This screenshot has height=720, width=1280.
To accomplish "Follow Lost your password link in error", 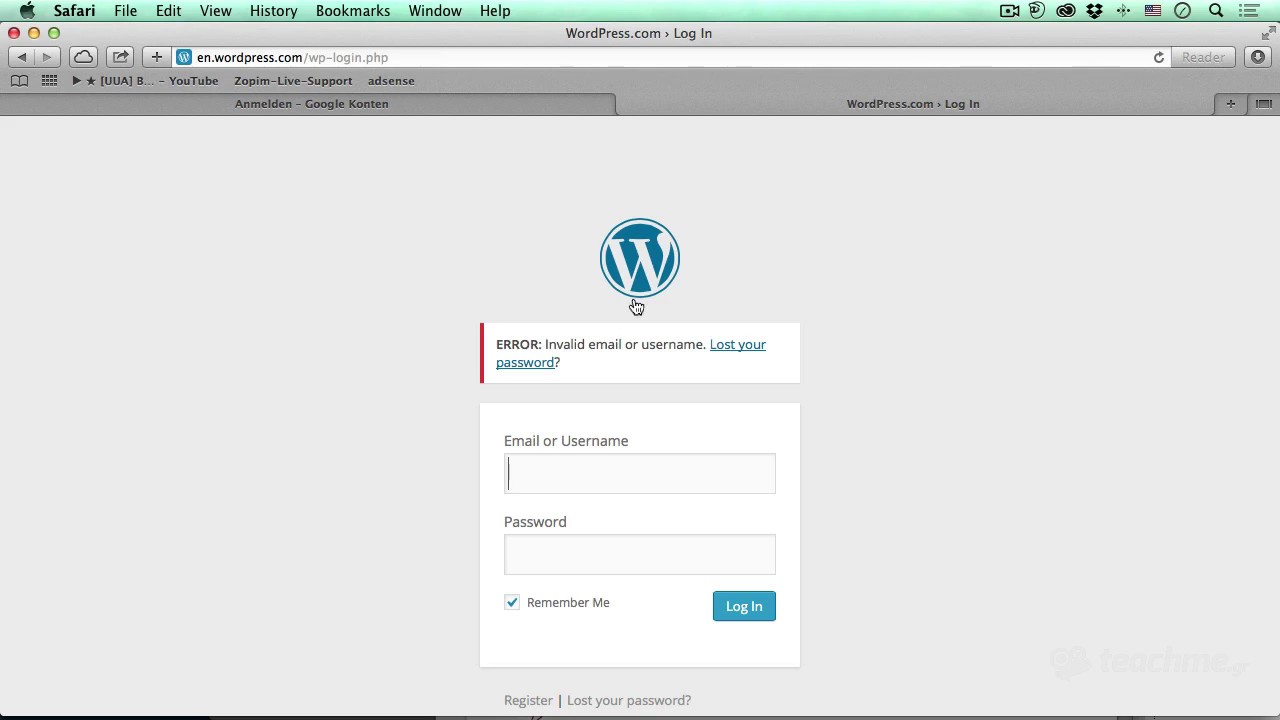I will coord(631,353).
